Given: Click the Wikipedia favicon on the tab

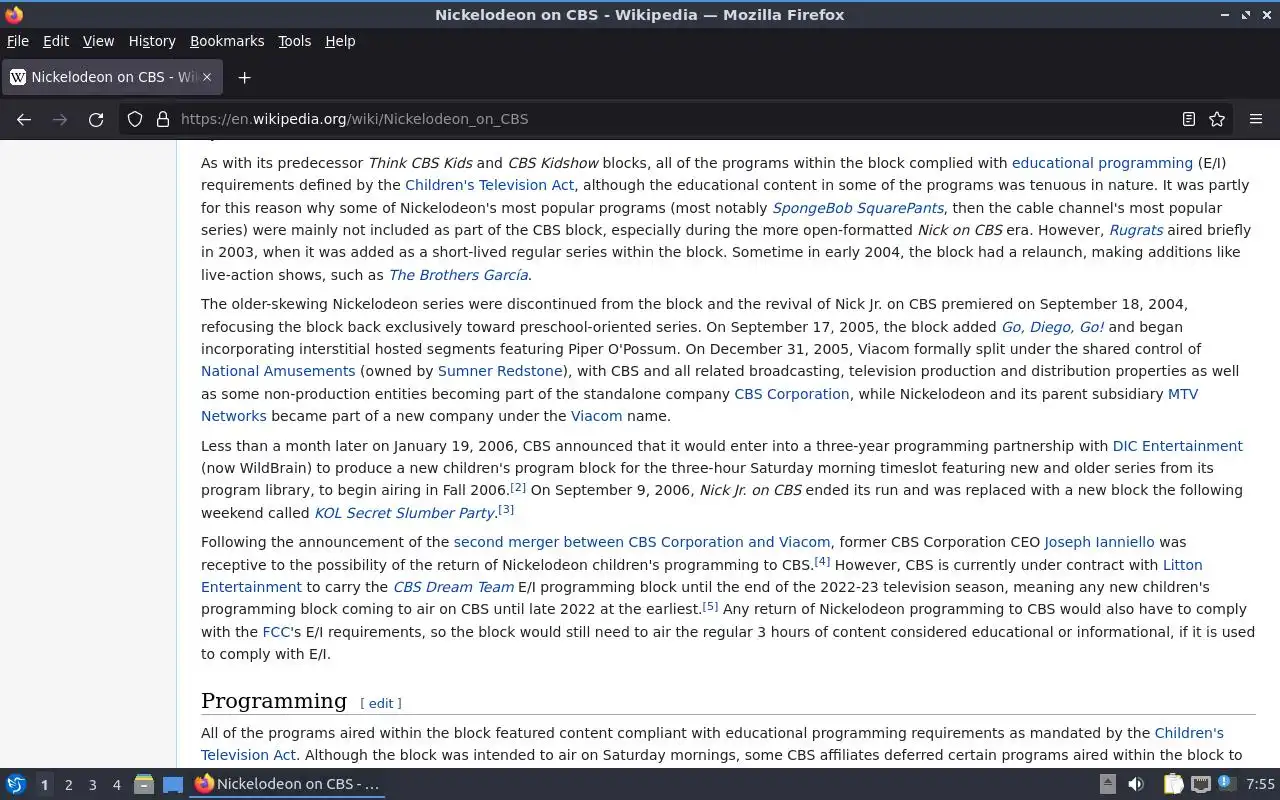Looking at the screenshot, I should click(x=18, y=77).
